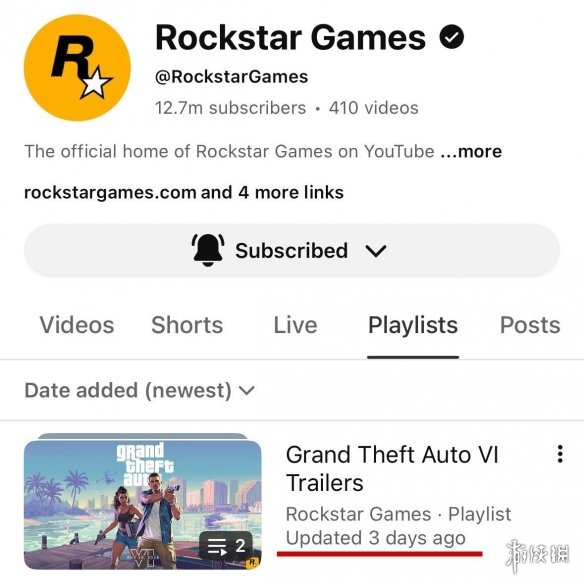Tap the notification bell icon
This screenshot has width=584, height=584.
point(208,250)
